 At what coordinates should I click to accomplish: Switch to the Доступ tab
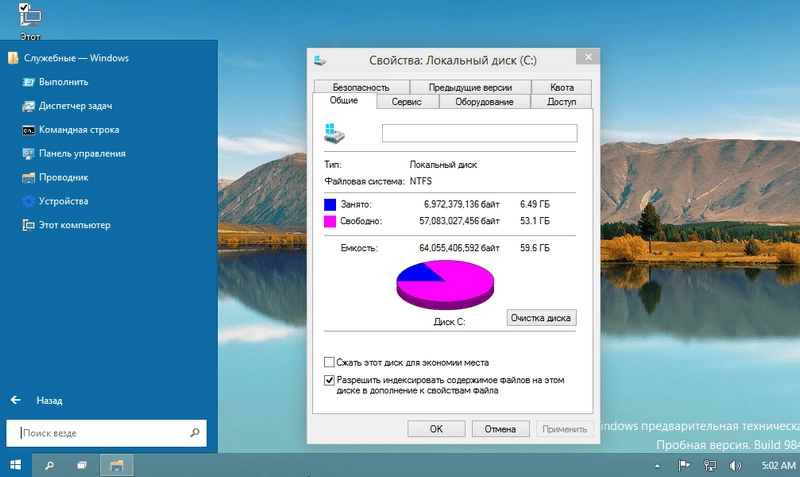561,102
